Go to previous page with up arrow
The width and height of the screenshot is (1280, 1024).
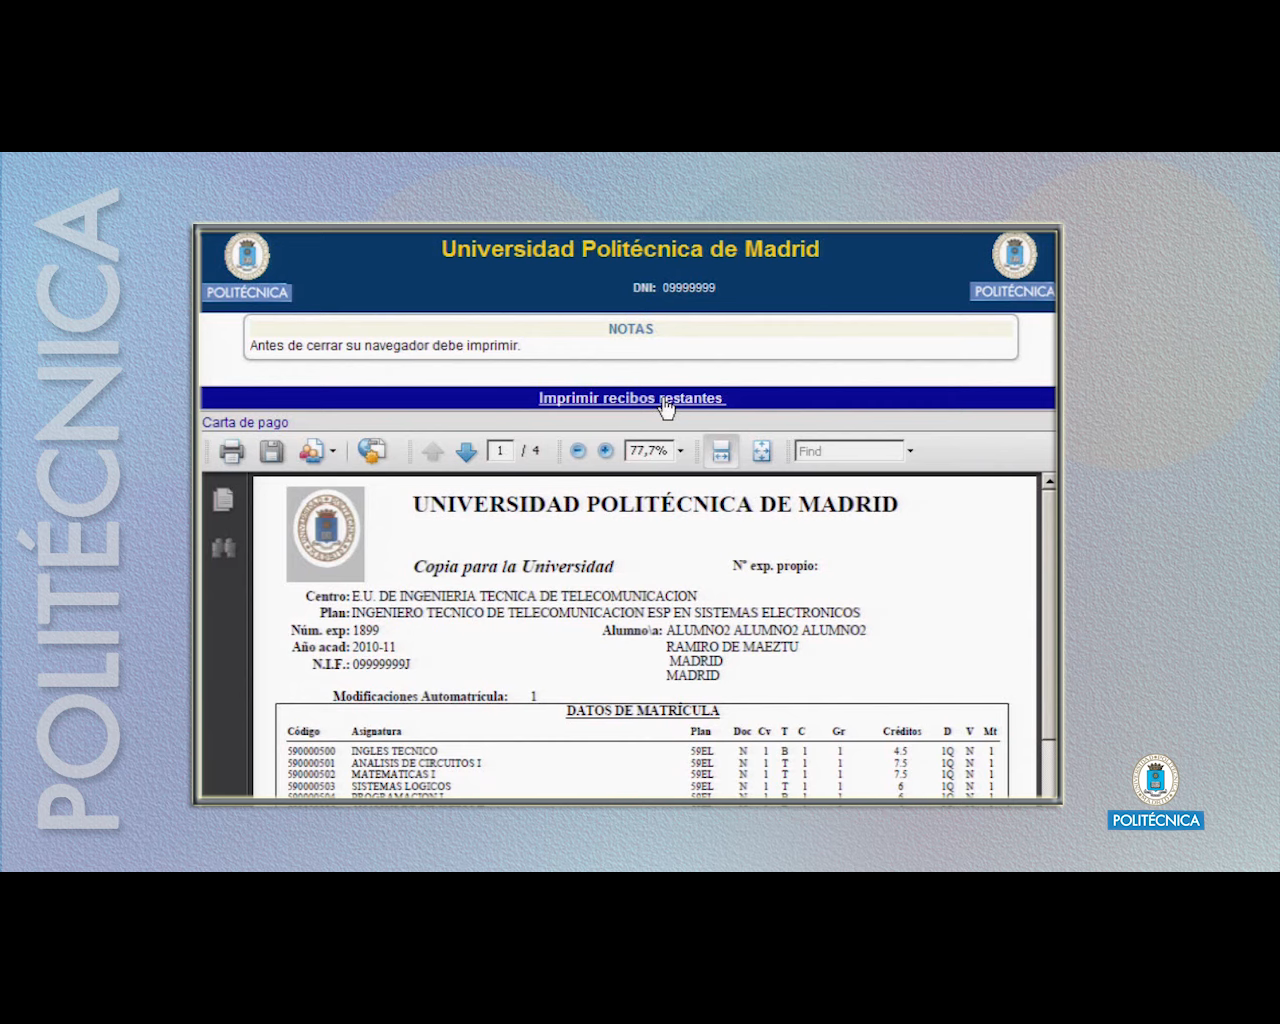pyautogui.click(x=433, y=452)
